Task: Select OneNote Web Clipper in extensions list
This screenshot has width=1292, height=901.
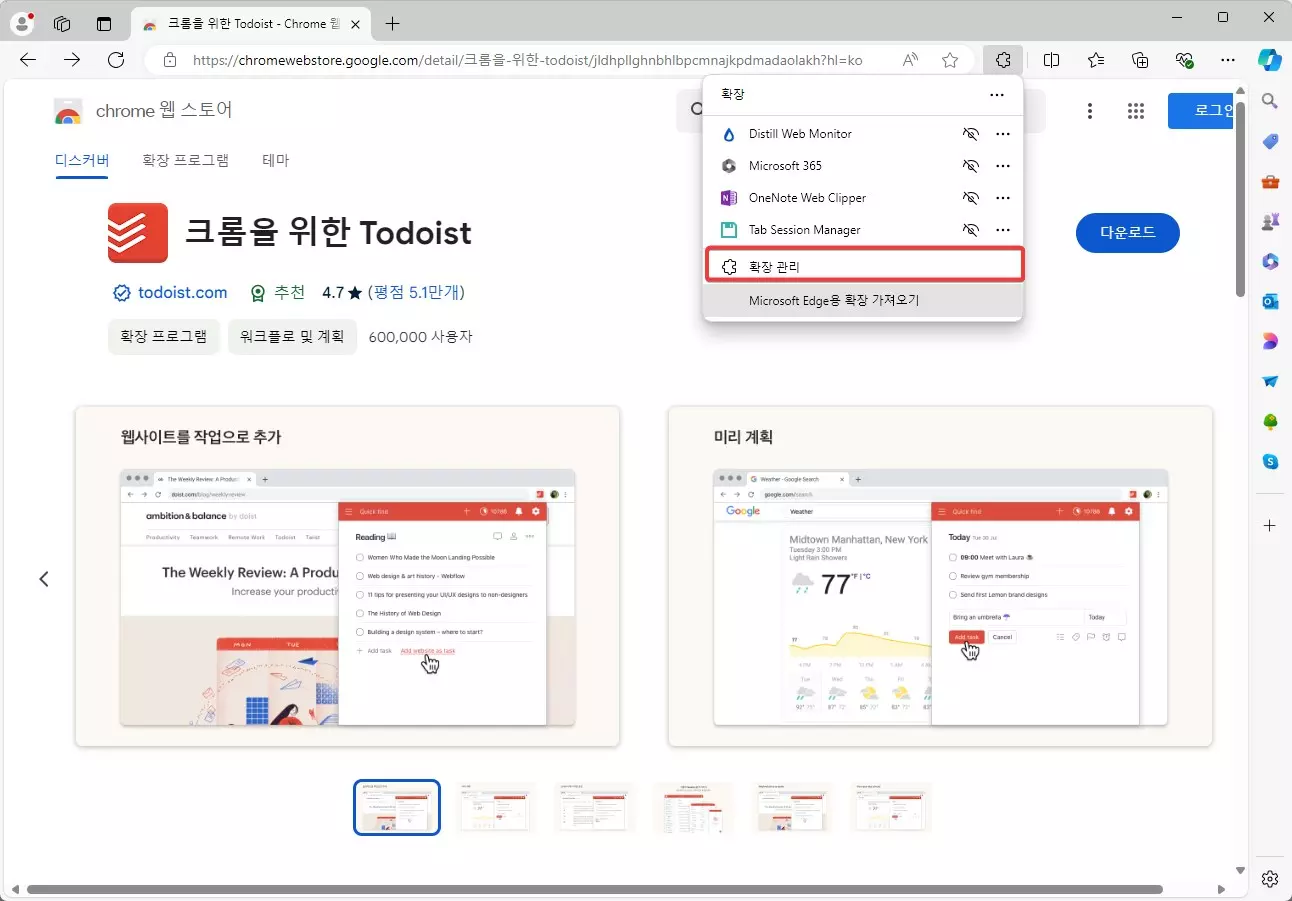Action: [x=807, y=198]
